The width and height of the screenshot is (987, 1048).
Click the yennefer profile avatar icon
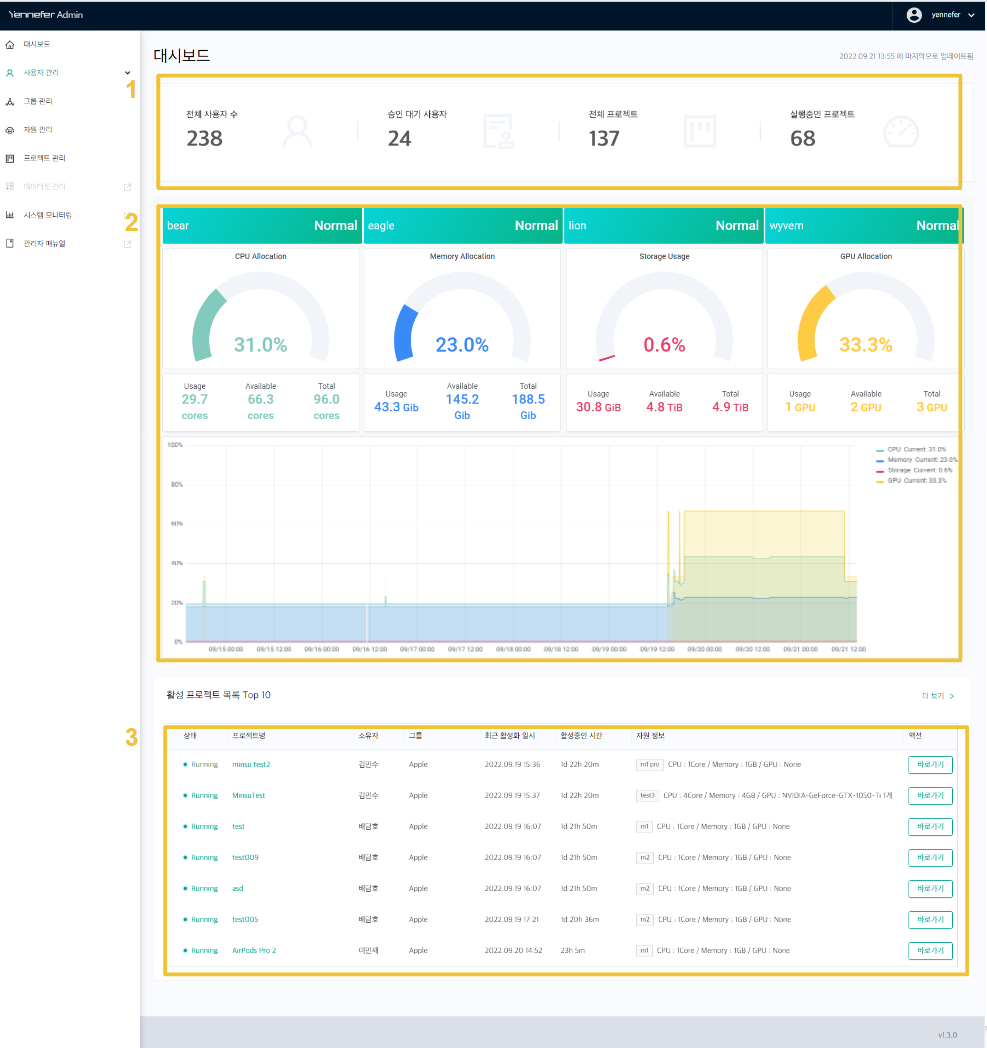click(x=913, y=15)
